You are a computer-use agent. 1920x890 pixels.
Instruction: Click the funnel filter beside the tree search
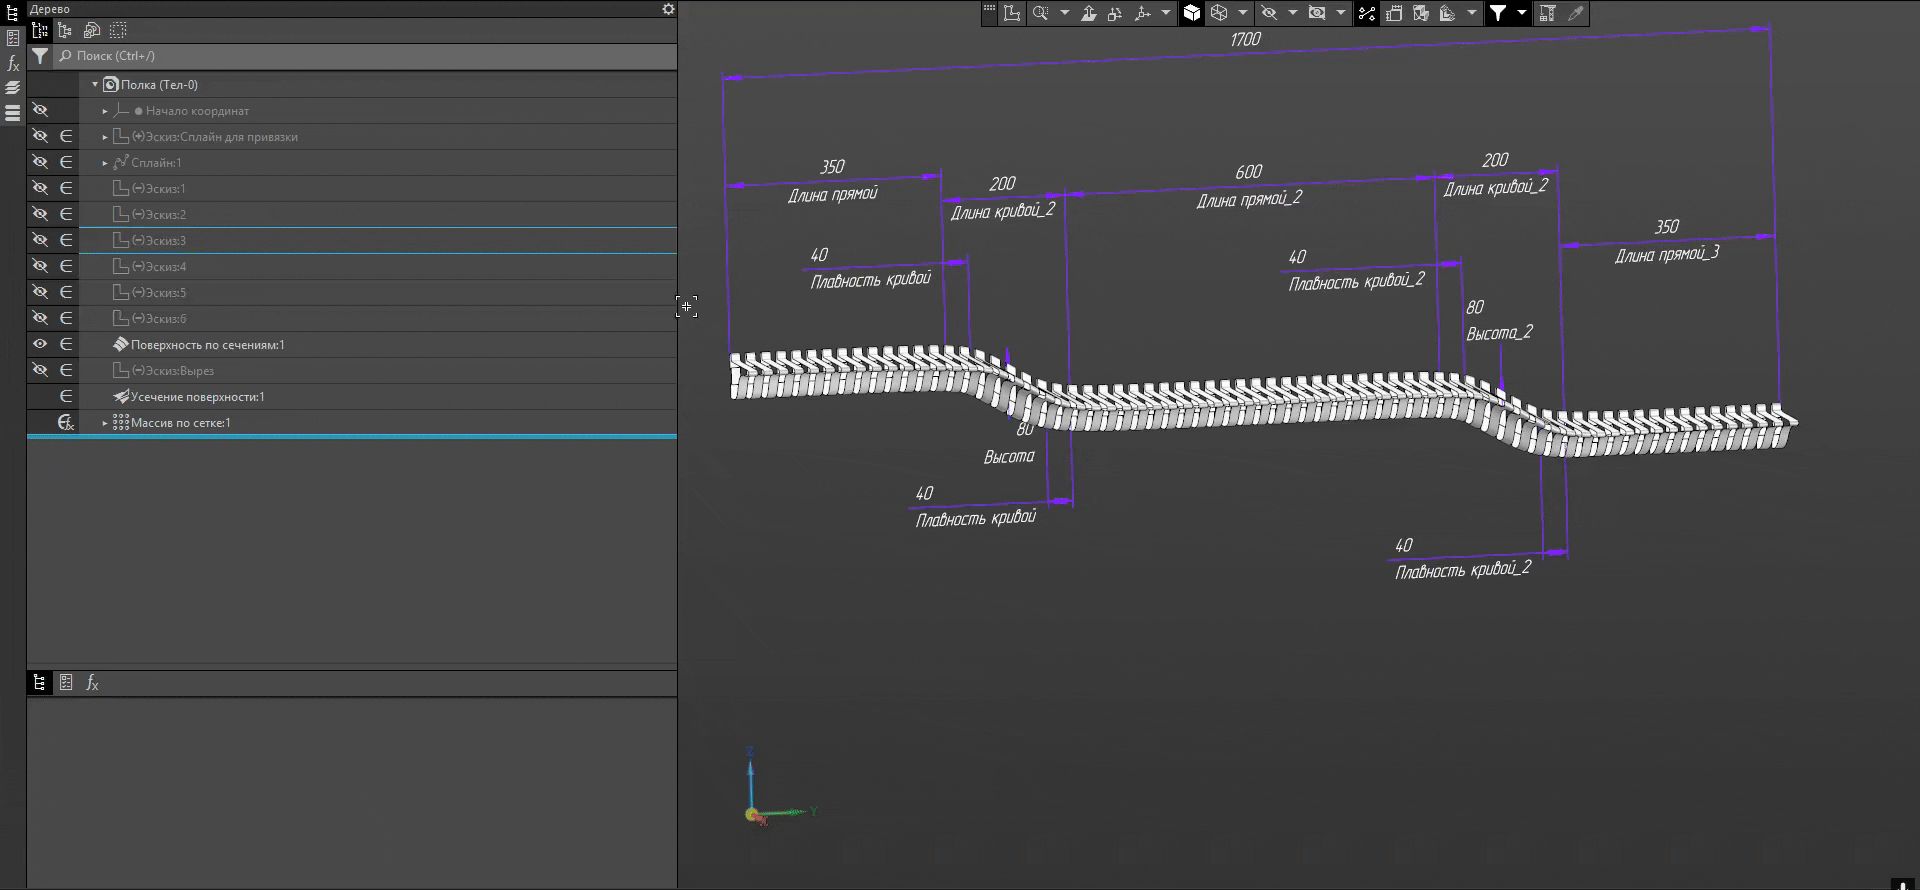click(x=39, y=56)
